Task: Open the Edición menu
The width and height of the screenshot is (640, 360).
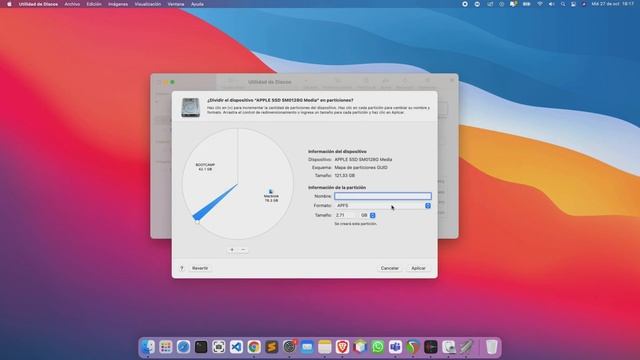Action: (x=94, y=4)
